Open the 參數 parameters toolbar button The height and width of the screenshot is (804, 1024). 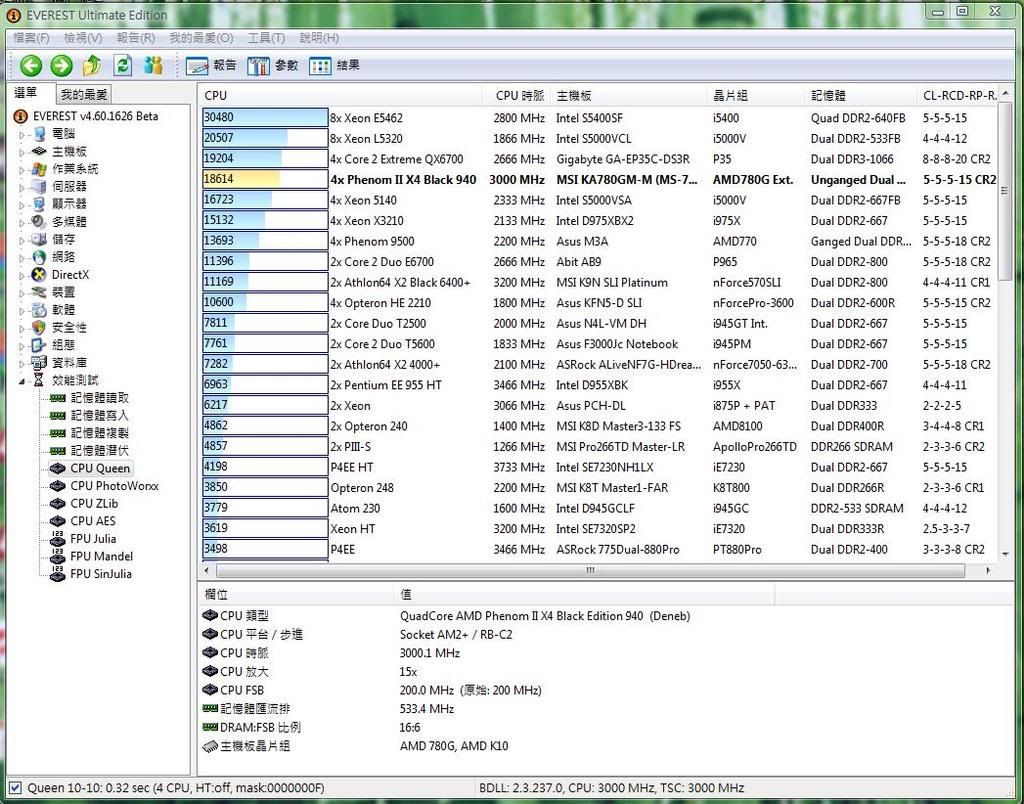point(272,65)
